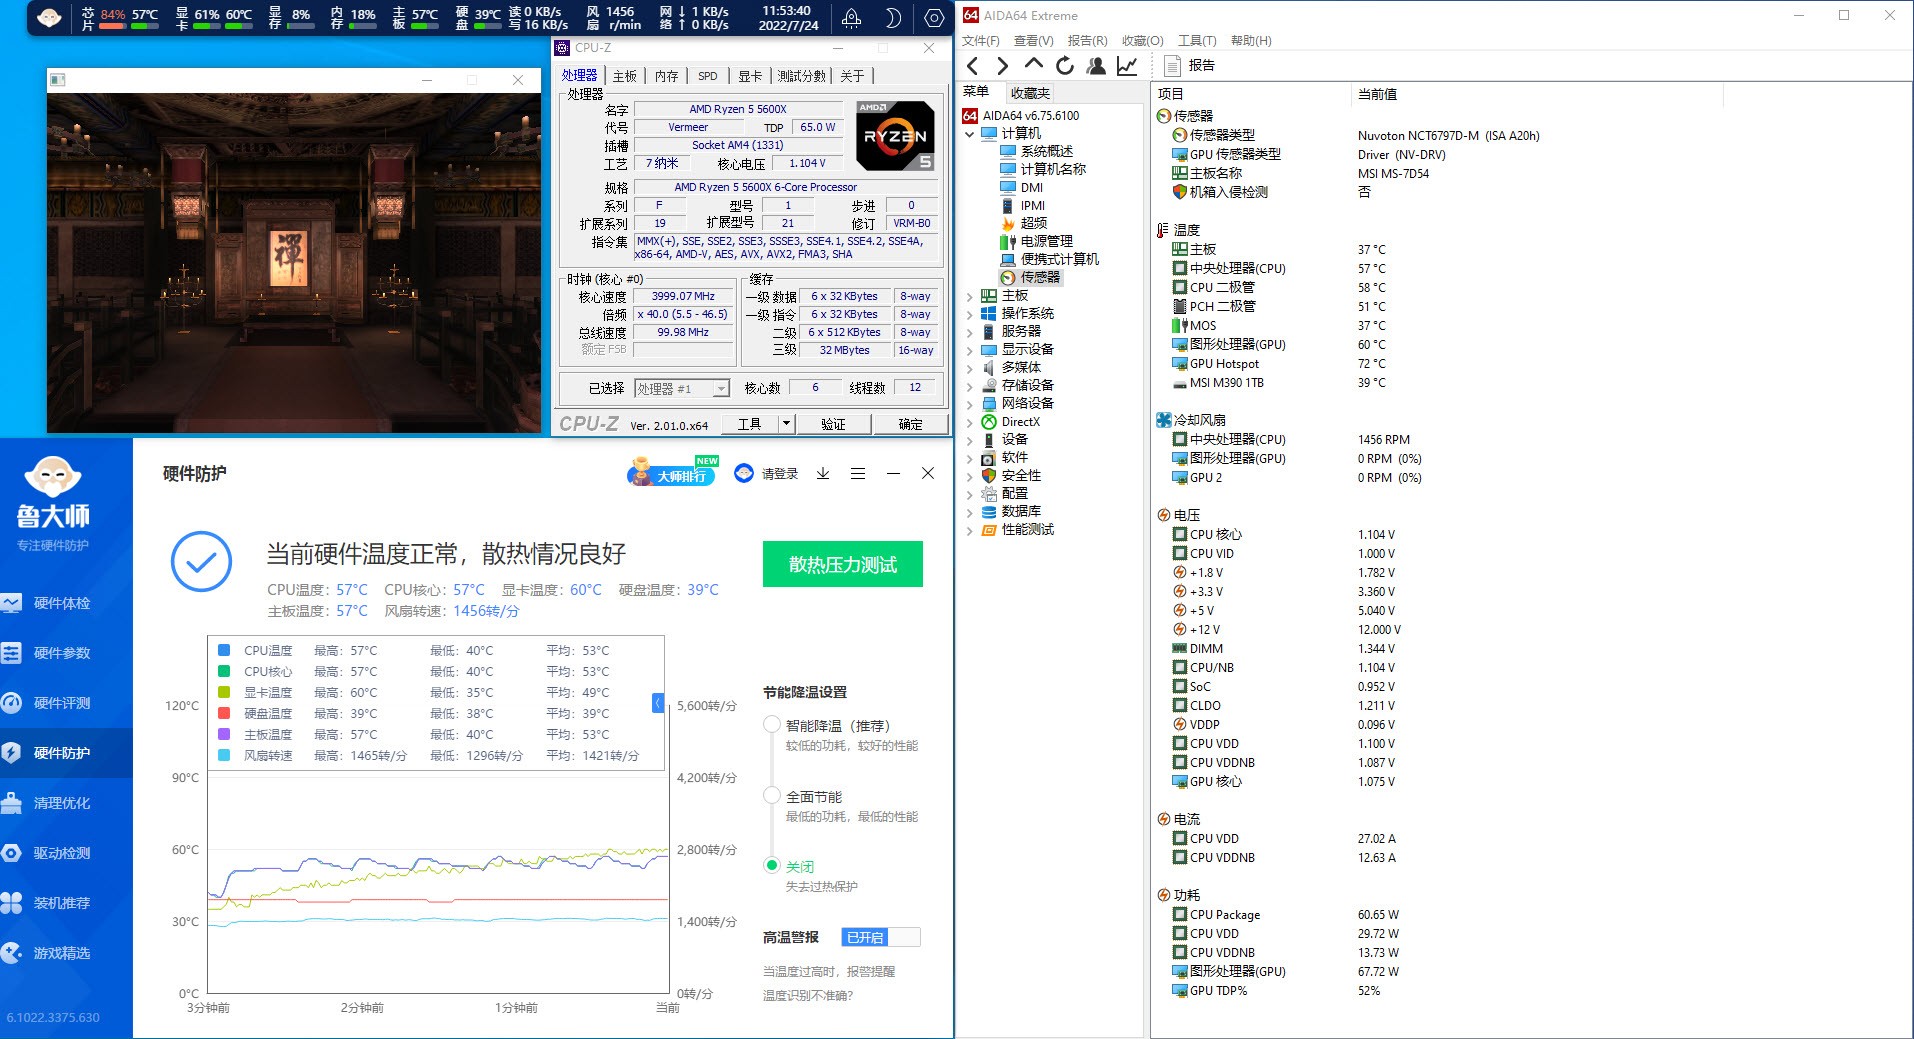
Task: Collapse the legend panel with blue arrow
Action: [x=658, y=703]
